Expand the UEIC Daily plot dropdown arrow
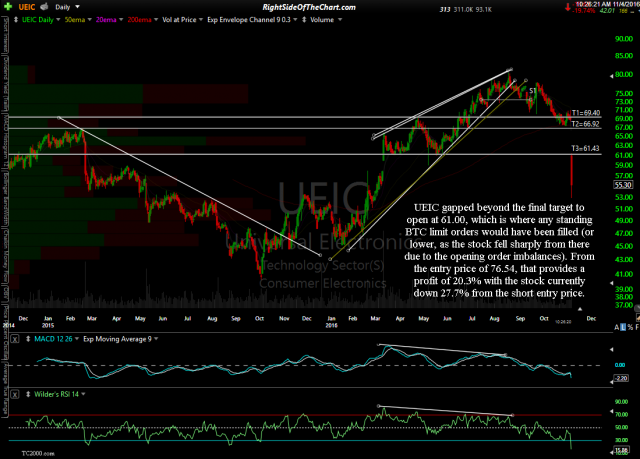 point(58,20)
